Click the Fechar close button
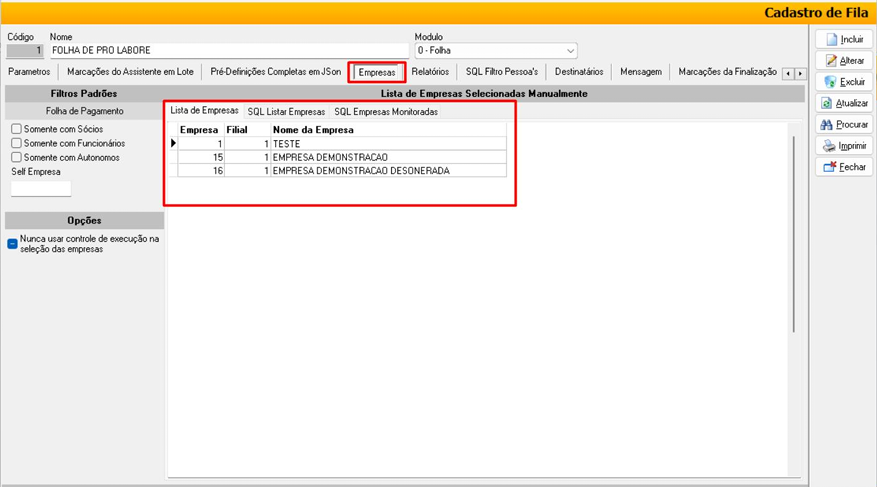 point(843,167)
